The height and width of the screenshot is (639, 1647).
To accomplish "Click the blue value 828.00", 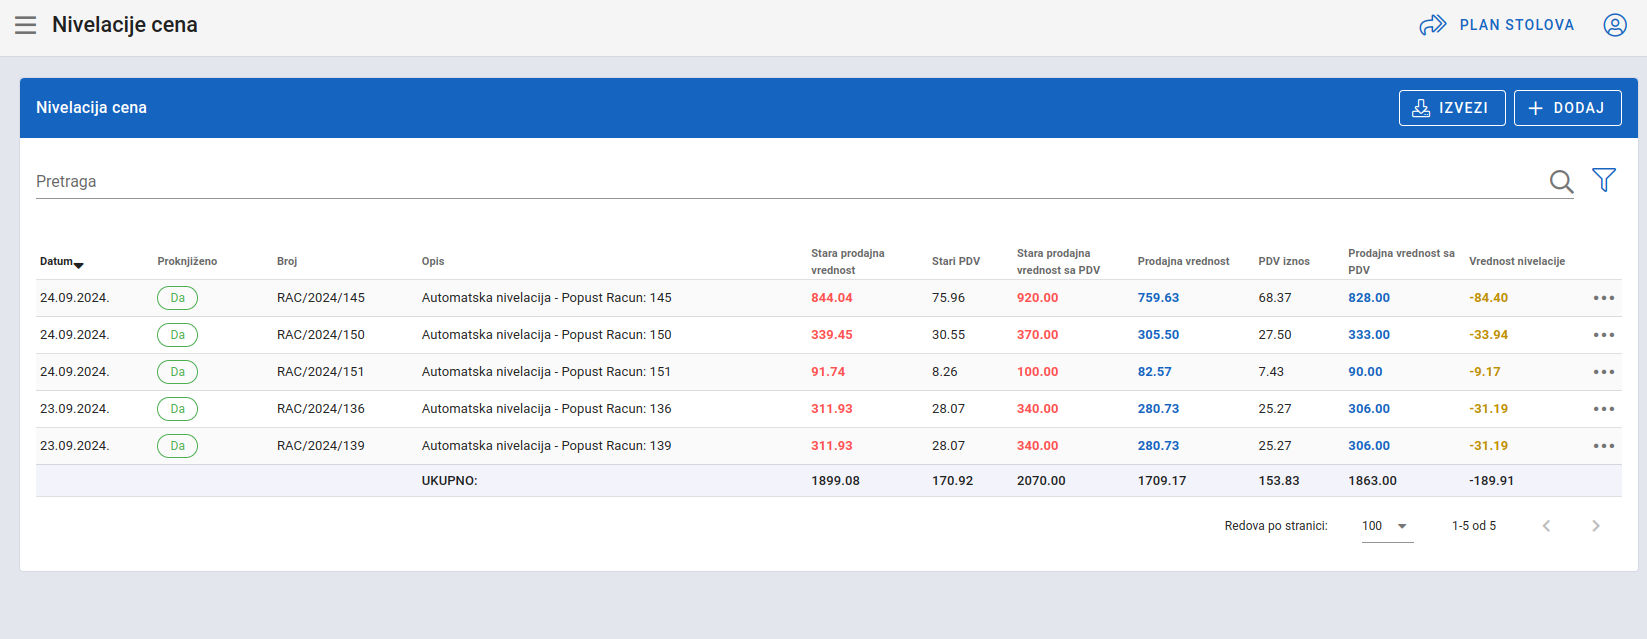I will coord(1369,298).
